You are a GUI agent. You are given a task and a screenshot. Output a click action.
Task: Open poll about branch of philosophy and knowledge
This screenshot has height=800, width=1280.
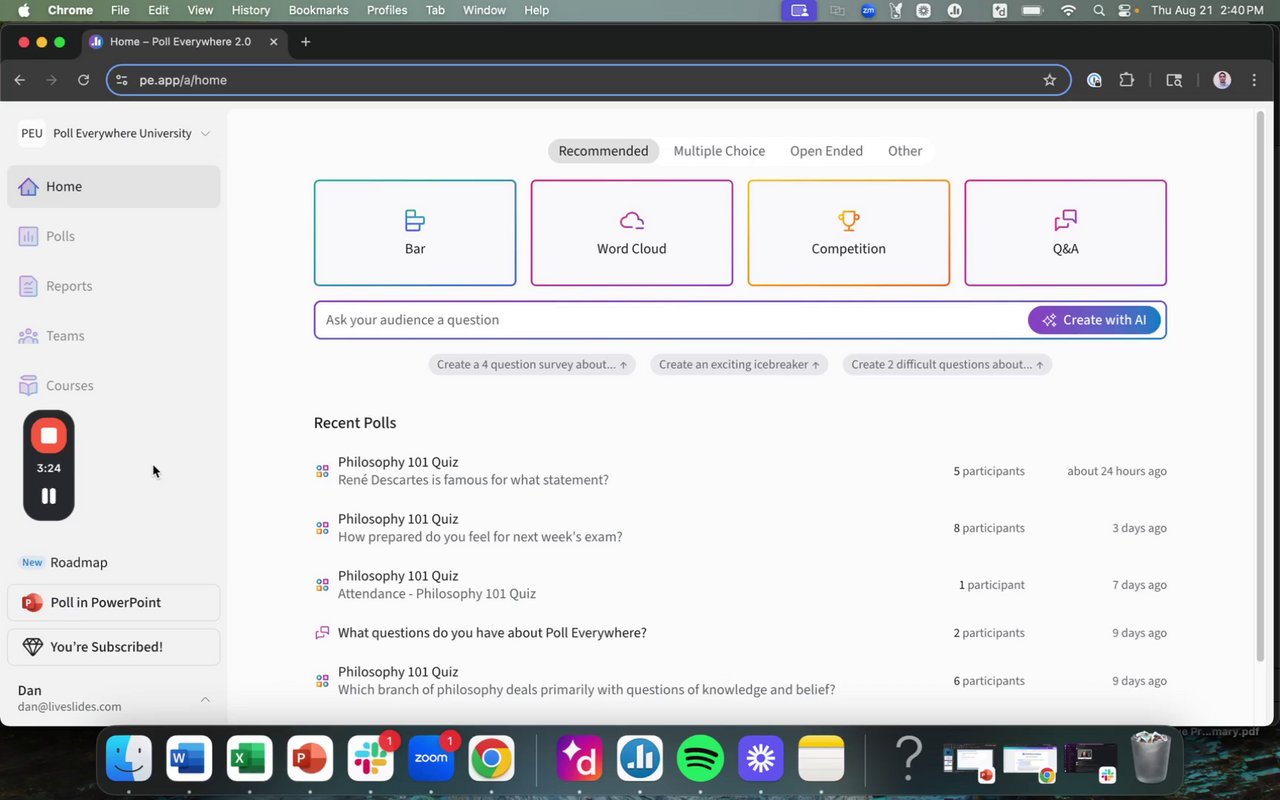(740, 681)
